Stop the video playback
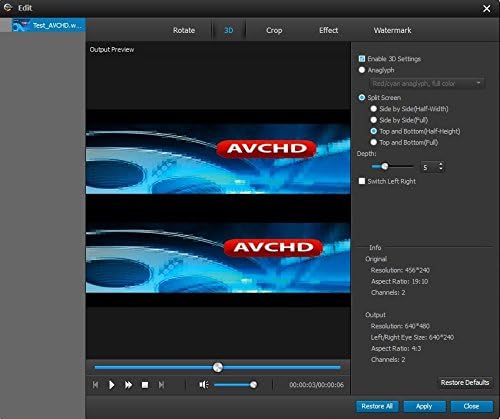 point(145,385)
